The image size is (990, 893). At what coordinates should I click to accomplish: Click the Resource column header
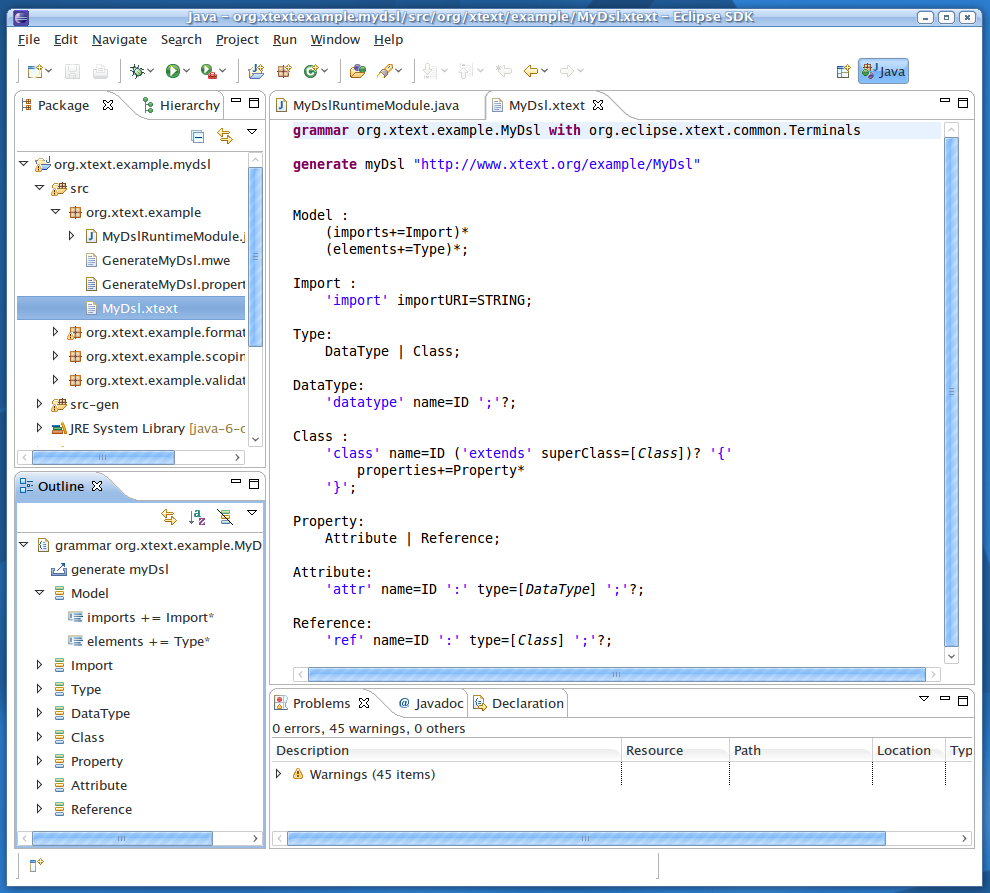tap(675, 750)
